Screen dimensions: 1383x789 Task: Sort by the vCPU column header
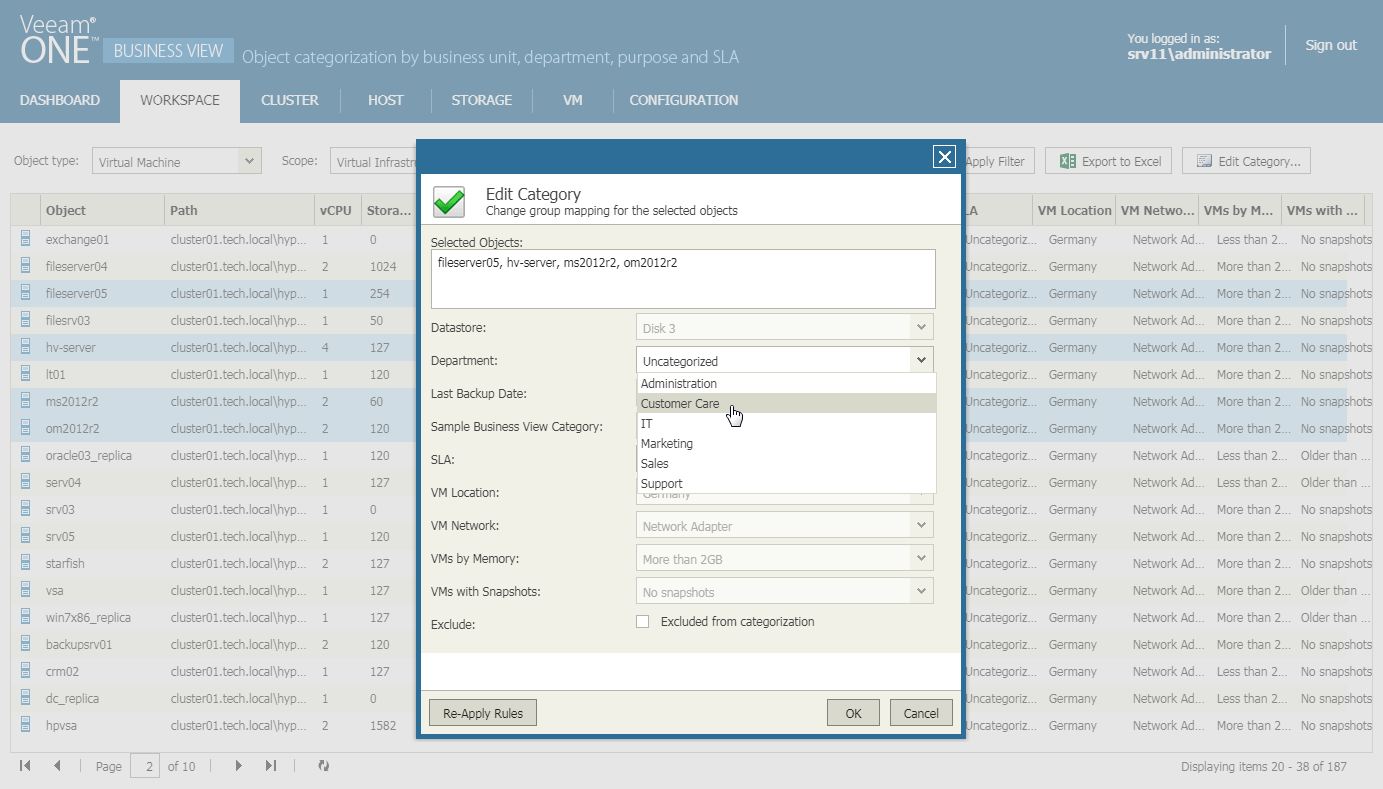[337, 210]
